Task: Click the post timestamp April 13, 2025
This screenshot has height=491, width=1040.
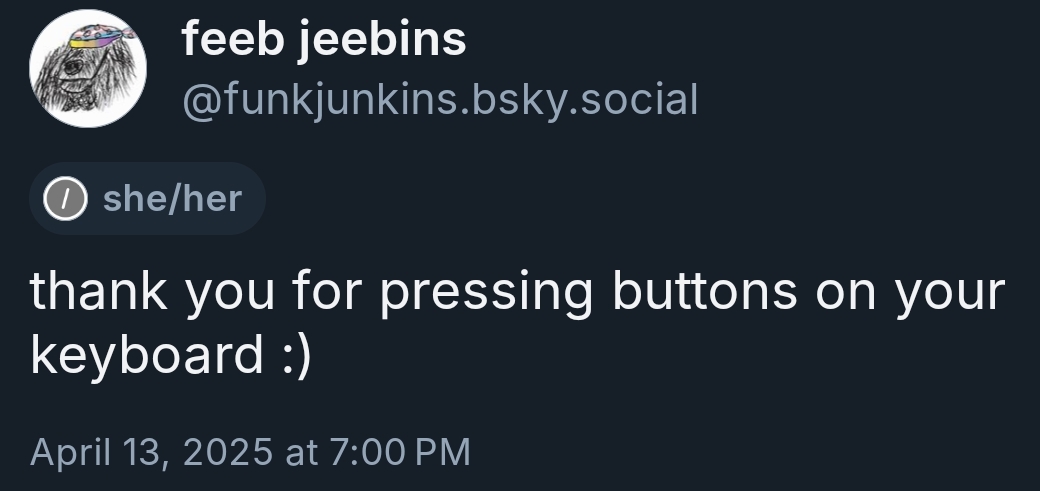Action: 249,450
